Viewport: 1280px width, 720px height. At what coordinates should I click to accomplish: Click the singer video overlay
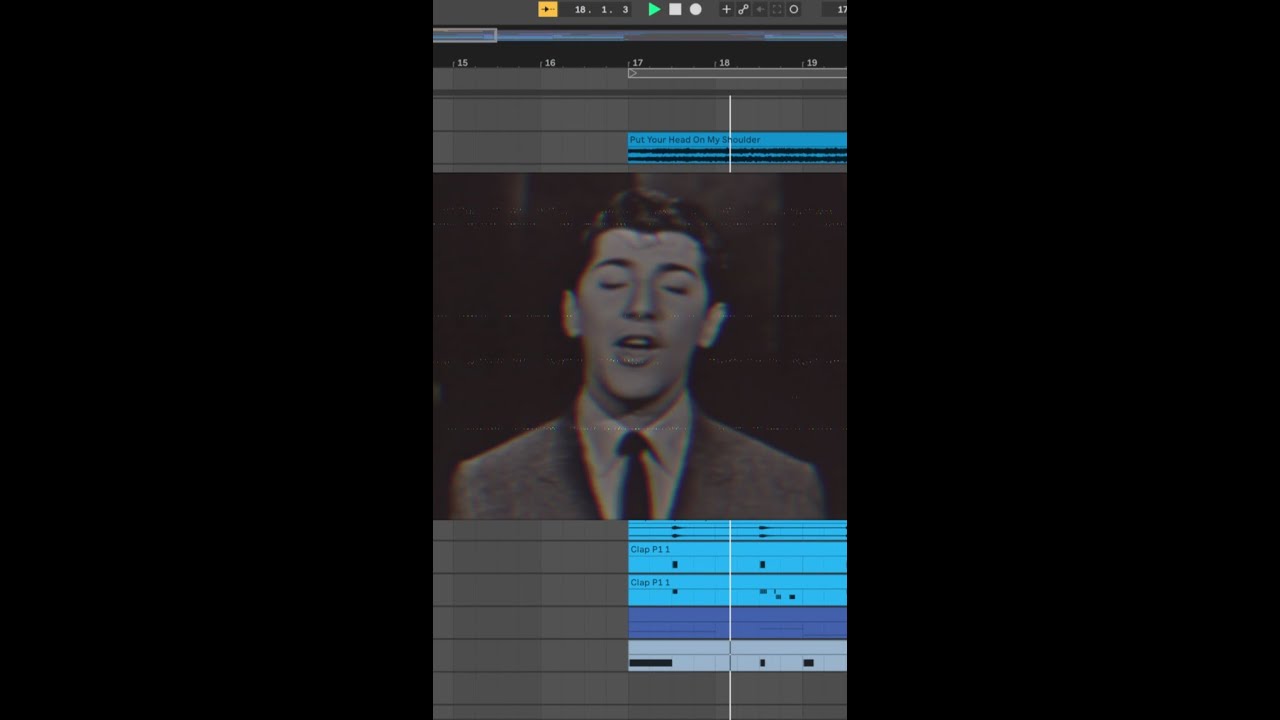tap(640, 346)
